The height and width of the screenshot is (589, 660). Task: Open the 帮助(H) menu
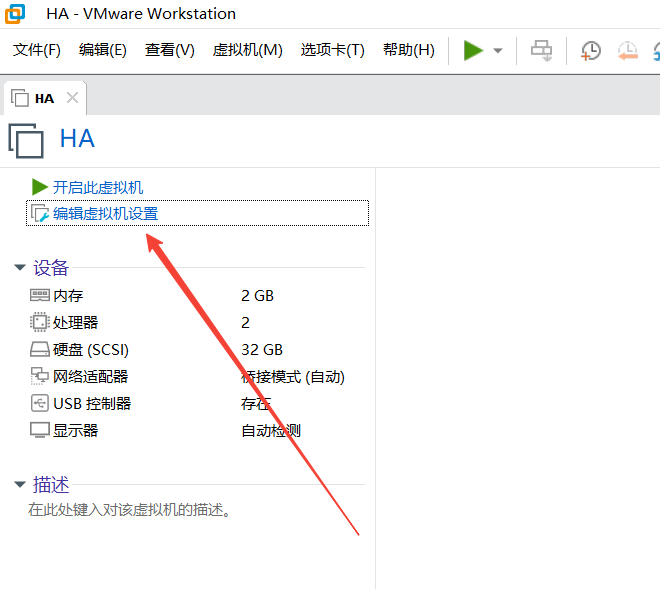[409, 50]
